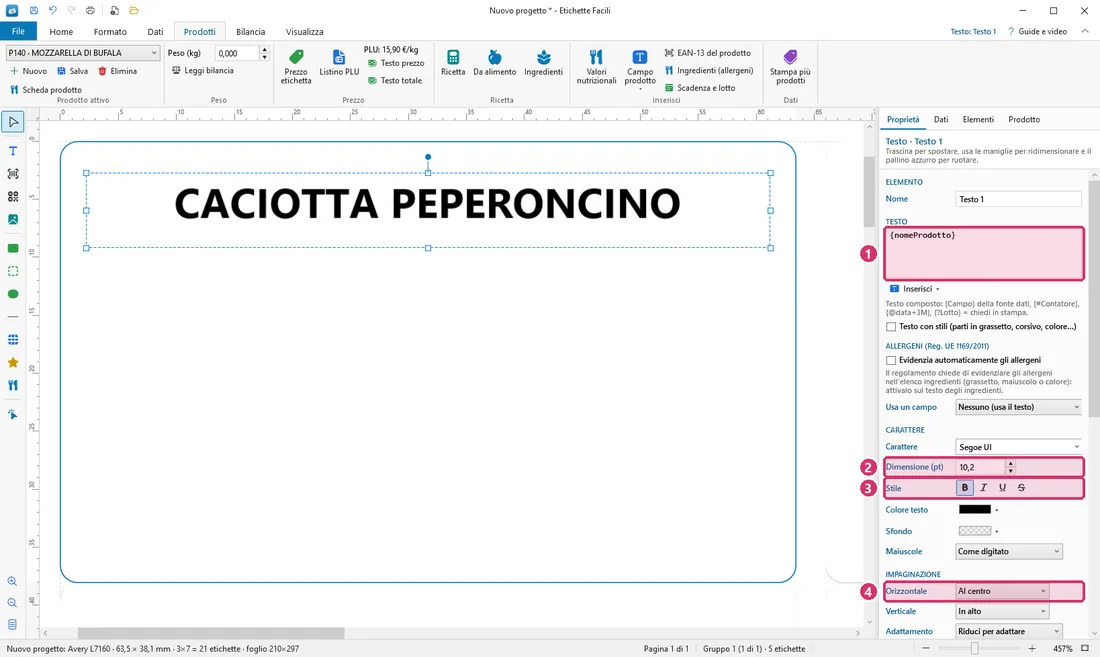Image resolution: width=1100 pixels, height=657 pixels.
Task: Choose the Text tool in left toolbar
Action: [13, 151]
